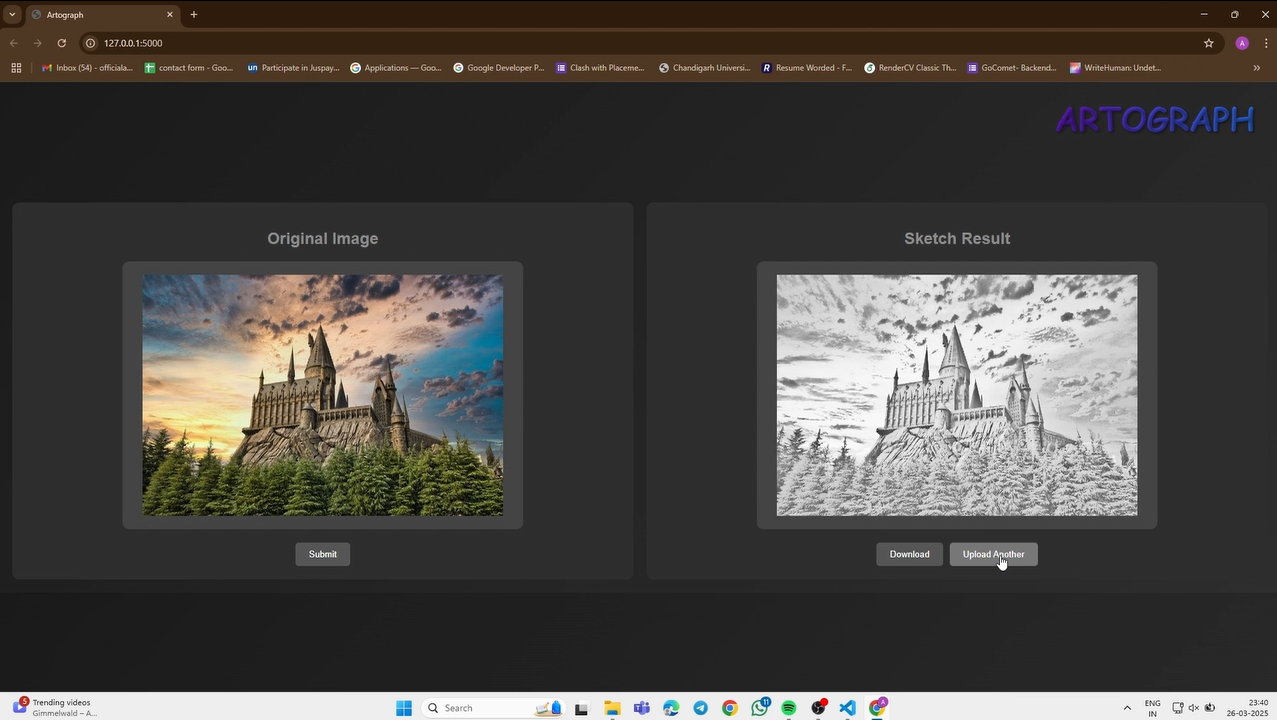Open Microsoft Edge from taskbar
This screenshot has height=720, width=1277.
pos(671,708)
